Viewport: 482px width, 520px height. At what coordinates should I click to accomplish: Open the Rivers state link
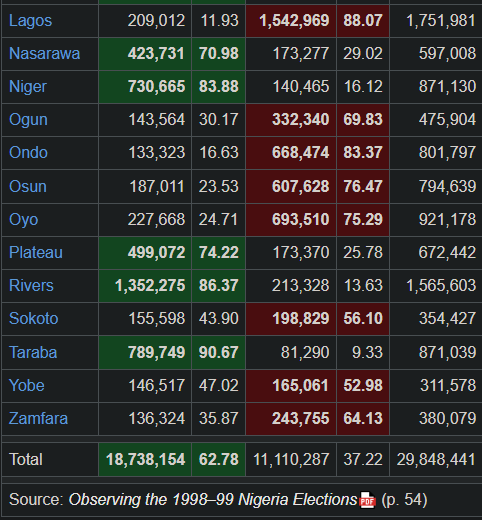pyautogui.click(x=31, y=286)
